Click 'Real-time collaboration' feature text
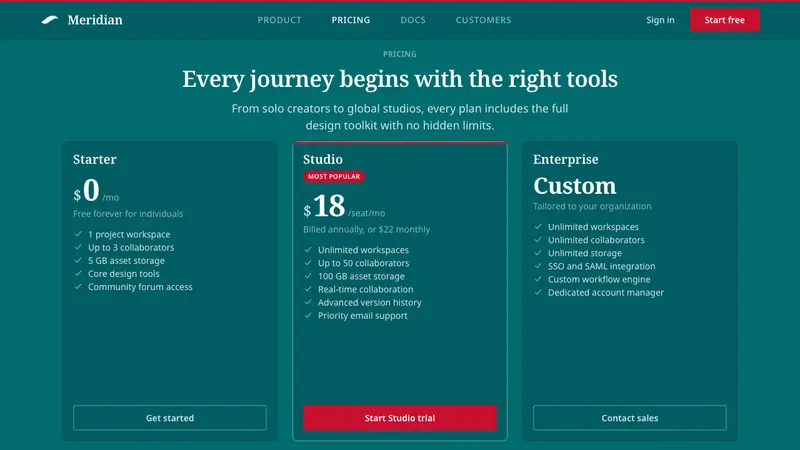800x450 pixels. coord(366,289)
